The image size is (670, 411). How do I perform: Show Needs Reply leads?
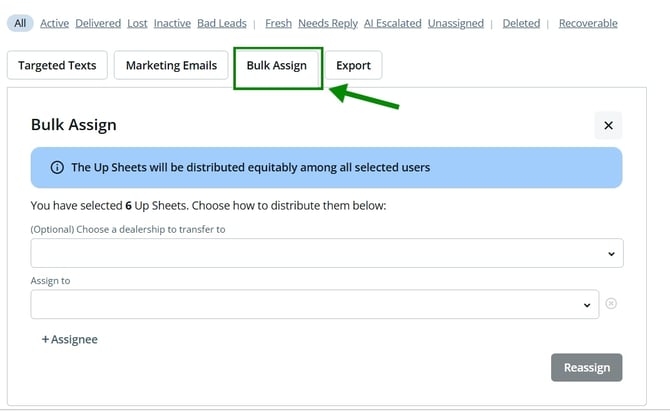pyautogui.click(x=328, y=23)
